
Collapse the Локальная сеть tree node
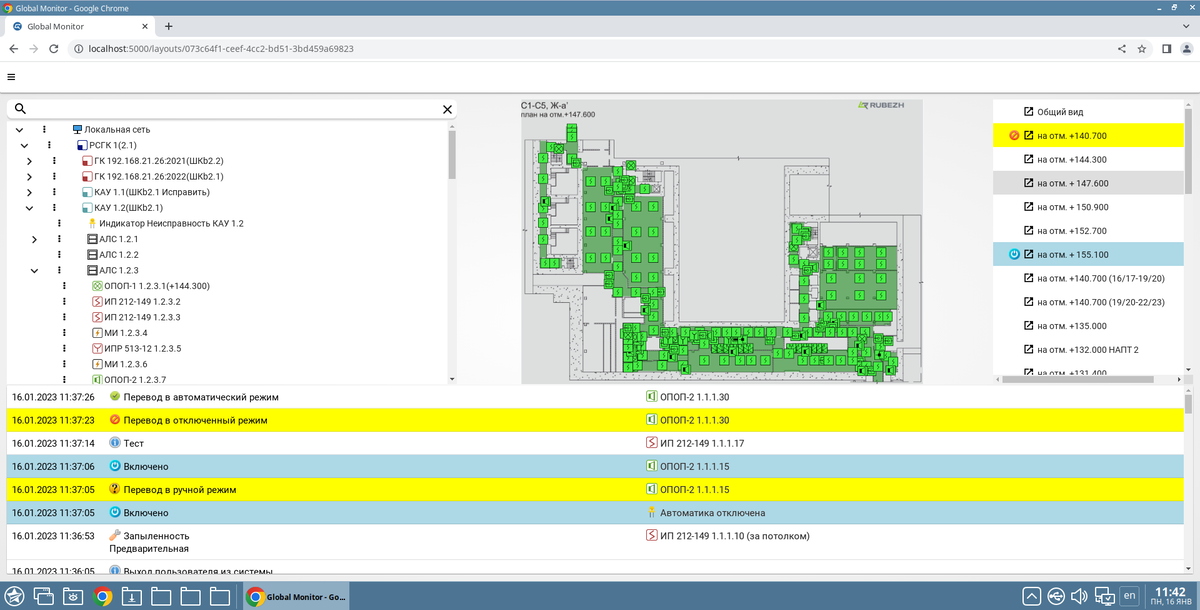20,130
